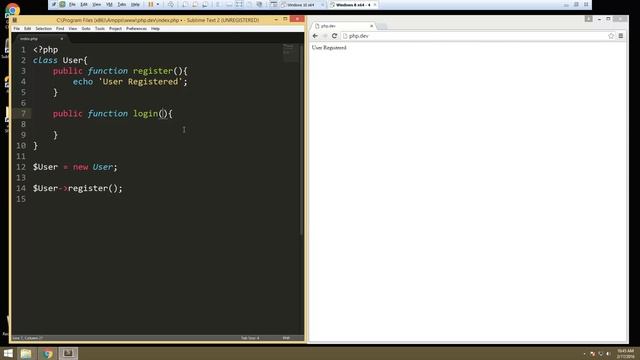
Task: Click the Chrome user profile icon
Action: pos(588,19)
